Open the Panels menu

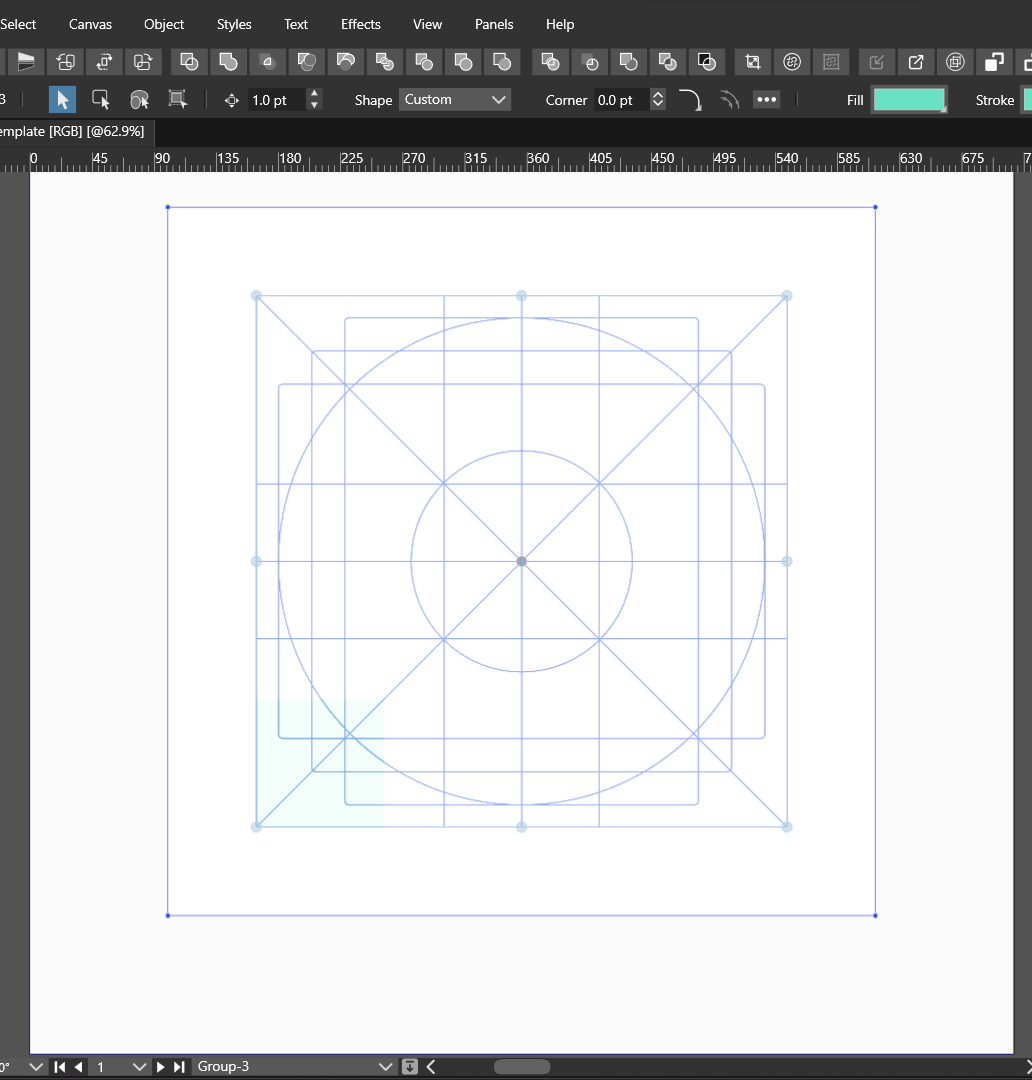494,24
